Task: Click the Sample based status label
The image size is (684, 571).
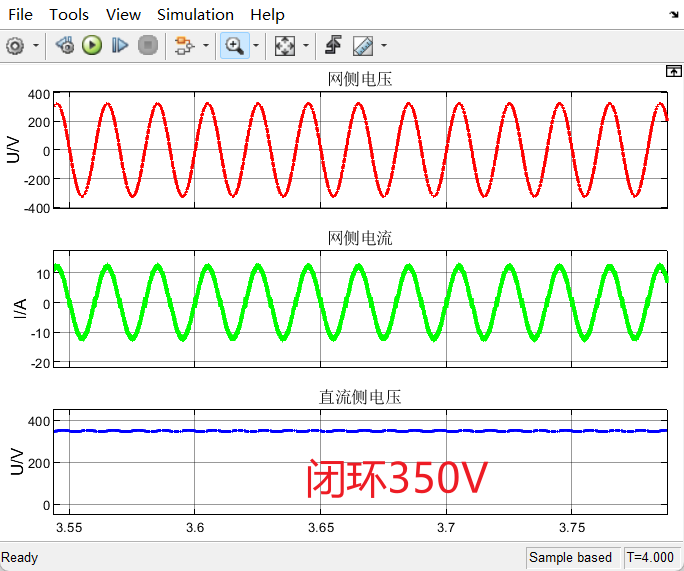Action: click(570, 557)
